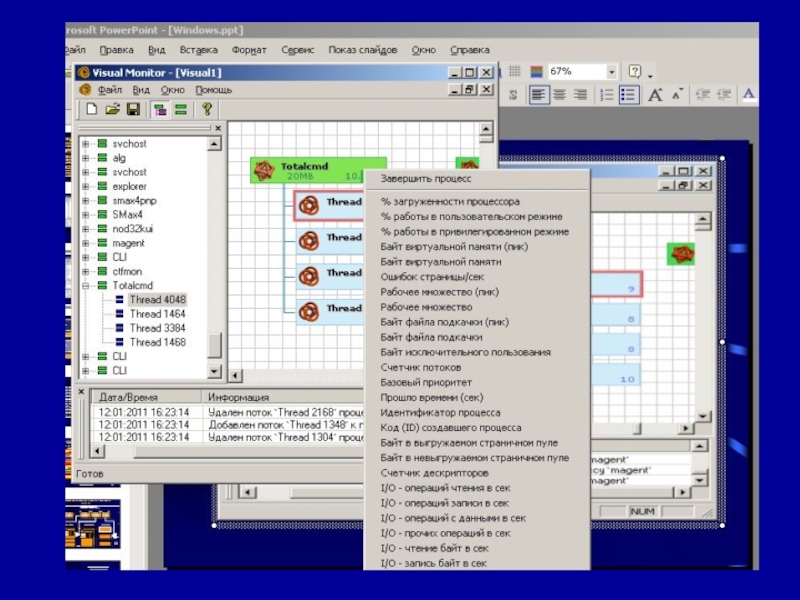Click the decrease indent icon in PowerPoint
This screenshot has width=800, height=600.
click(x=703, y=94)
